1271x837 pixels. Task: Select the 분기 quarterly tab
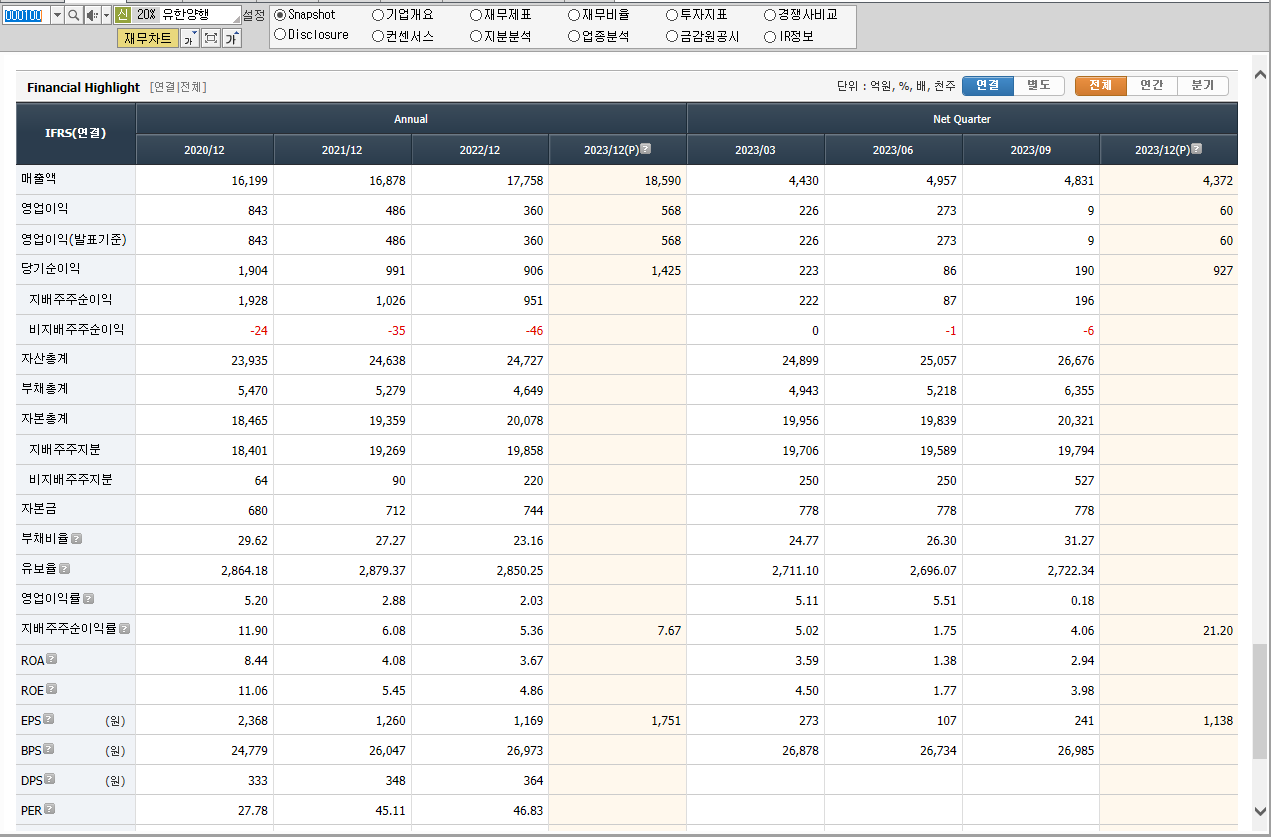tap(1203, 86)
